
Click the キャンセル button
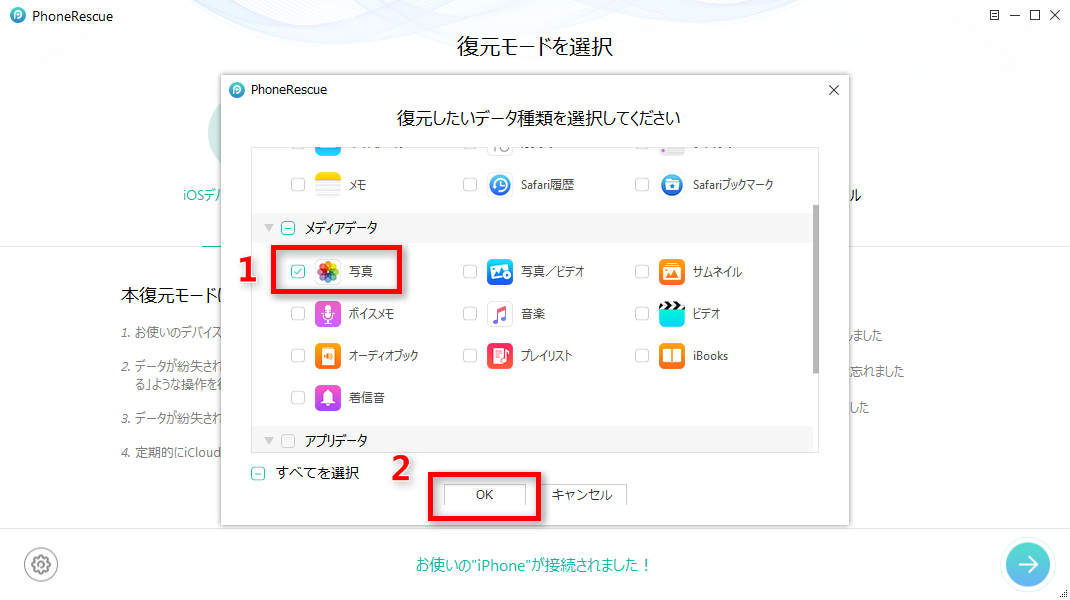click(x=581, y=495)
